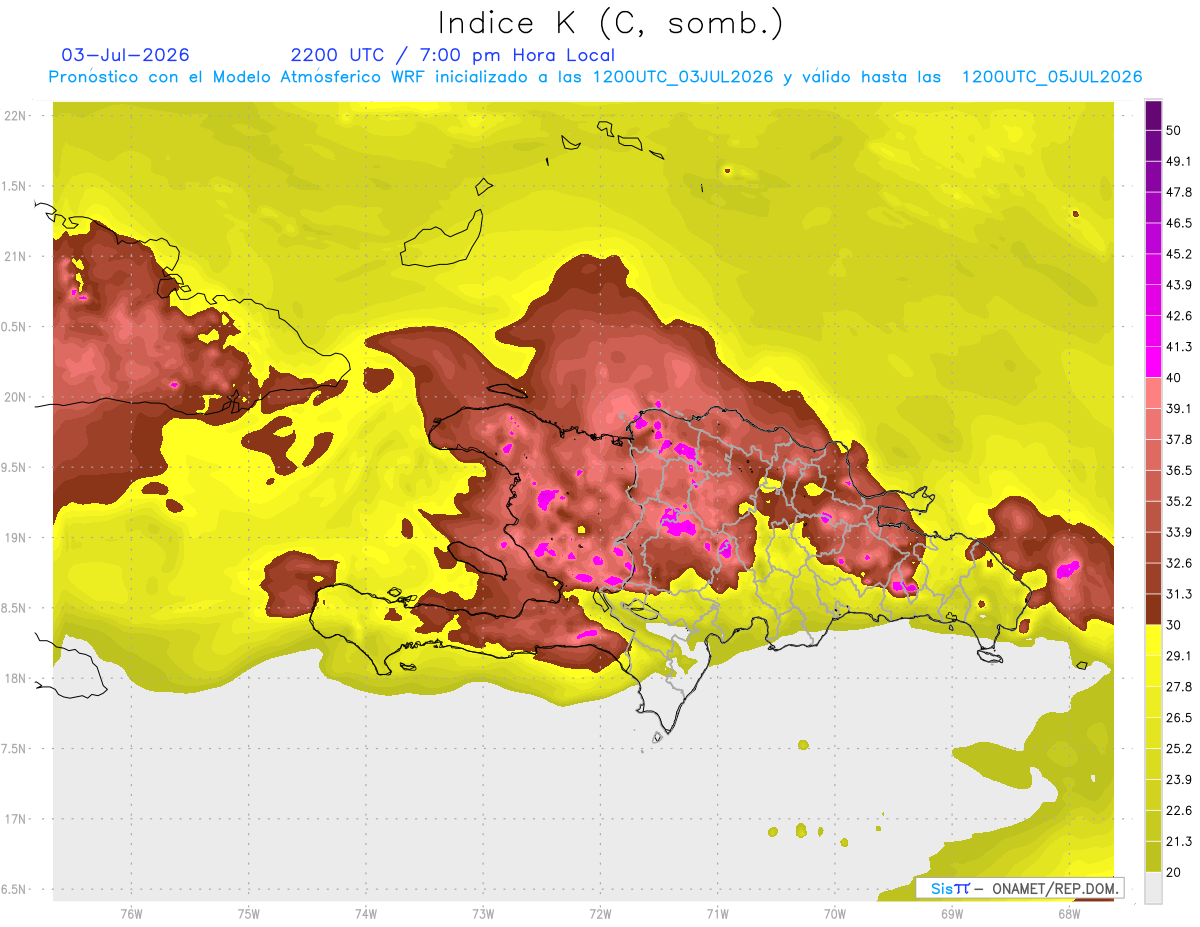Click the 42.6 colorbar value
Screen dimensions: 1200x927
1179,316
